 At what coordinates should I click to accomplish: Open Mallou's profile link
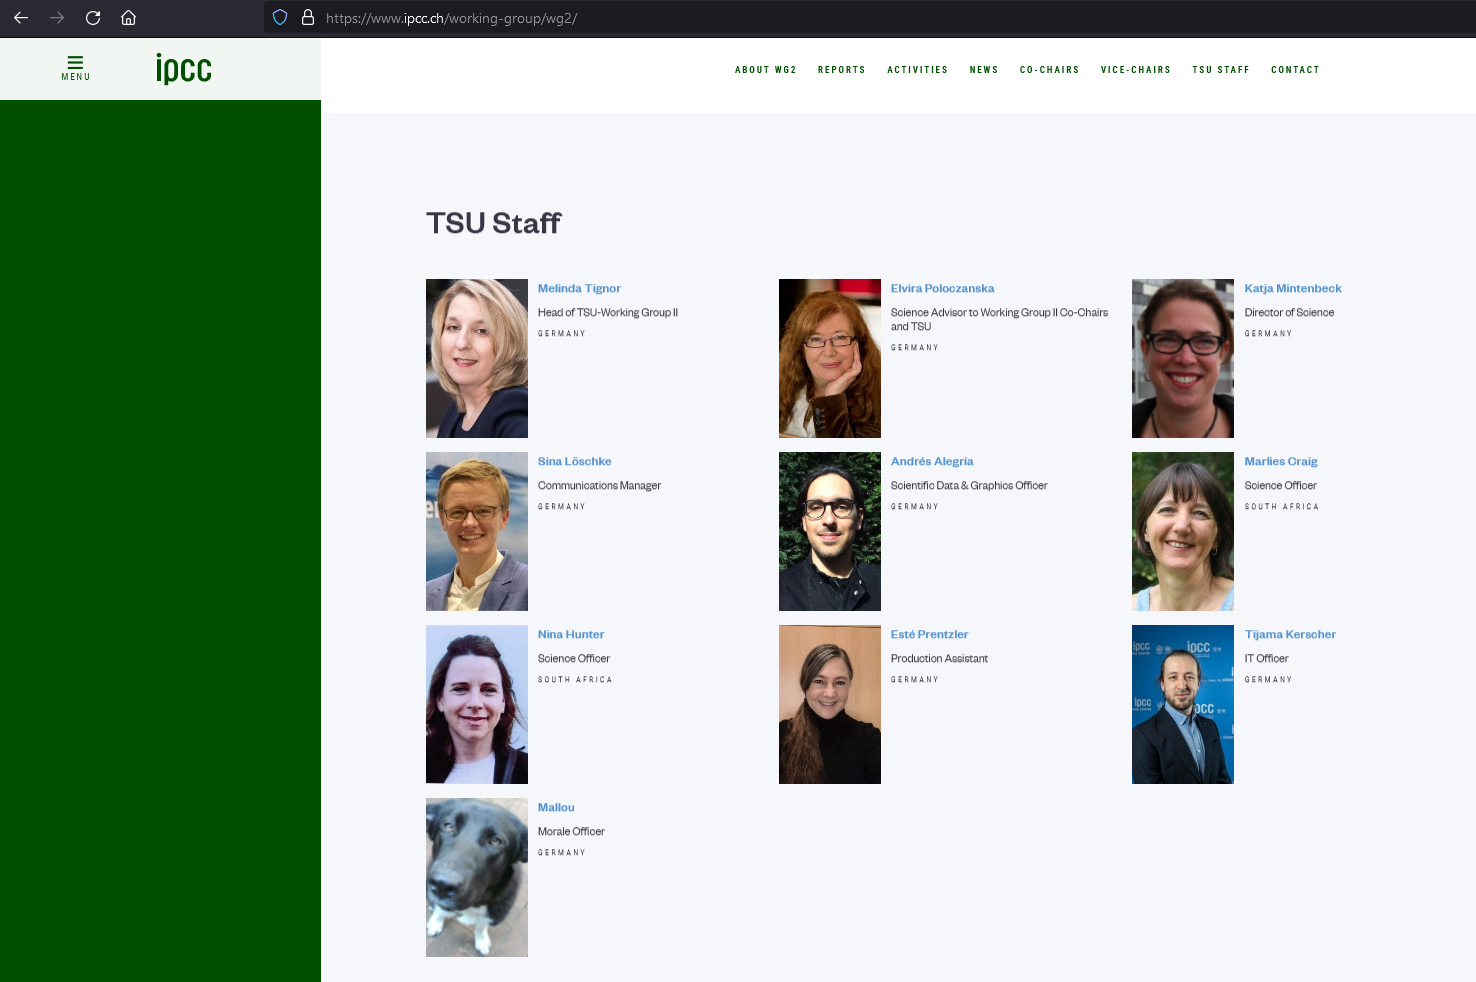pyautogui.click(x=556, y=807)
